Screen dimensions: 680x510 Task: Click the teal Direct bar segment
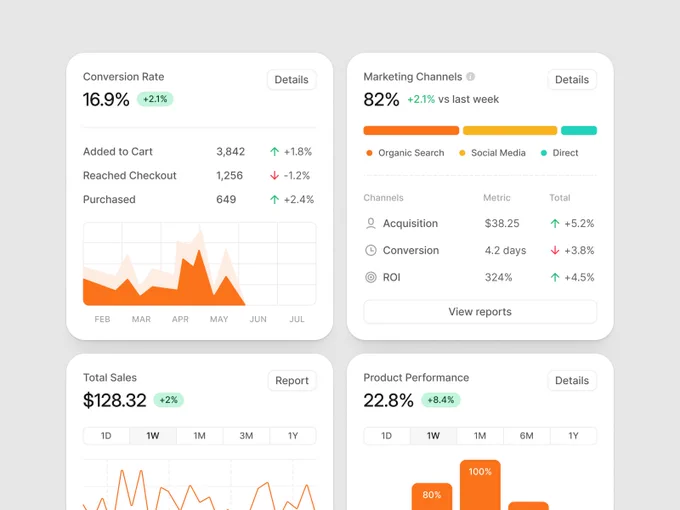tap(579, 131)
